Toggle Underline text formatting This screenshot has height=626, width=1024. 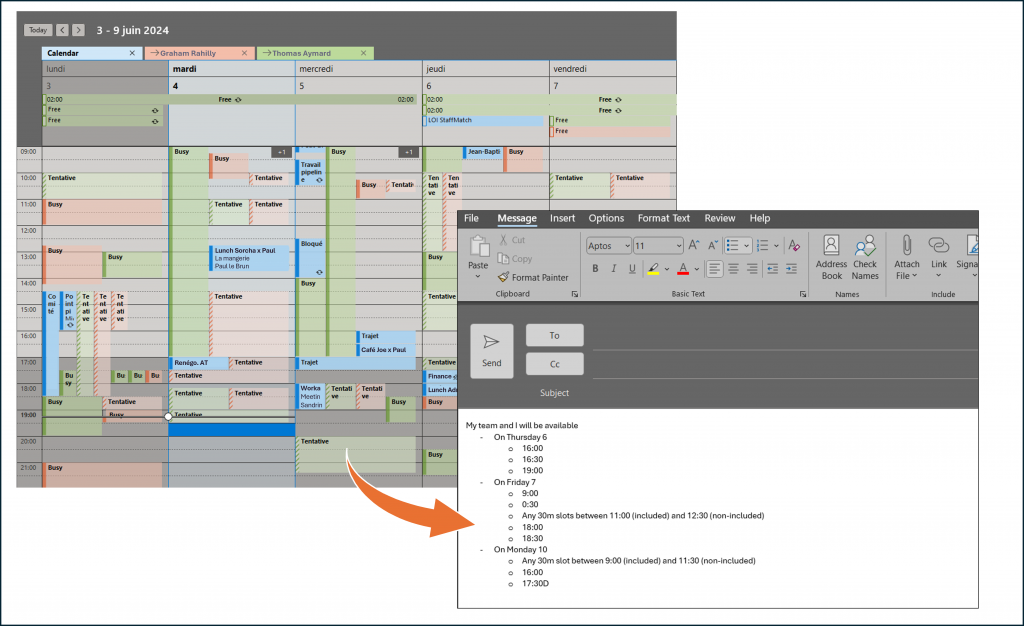click(x=630, y=268)
